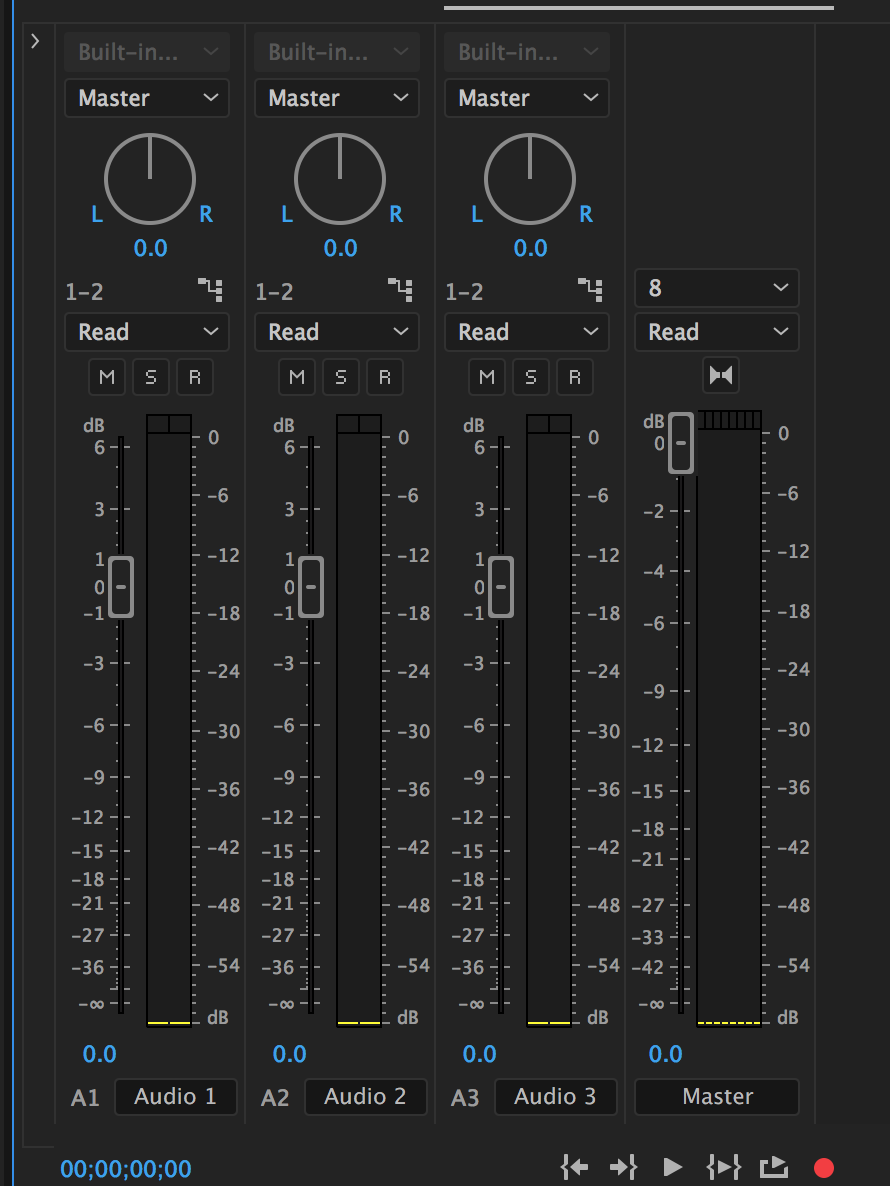890x1186 pixels.
Task: Click the Master track channel layout icon
Action: point(721,375)
